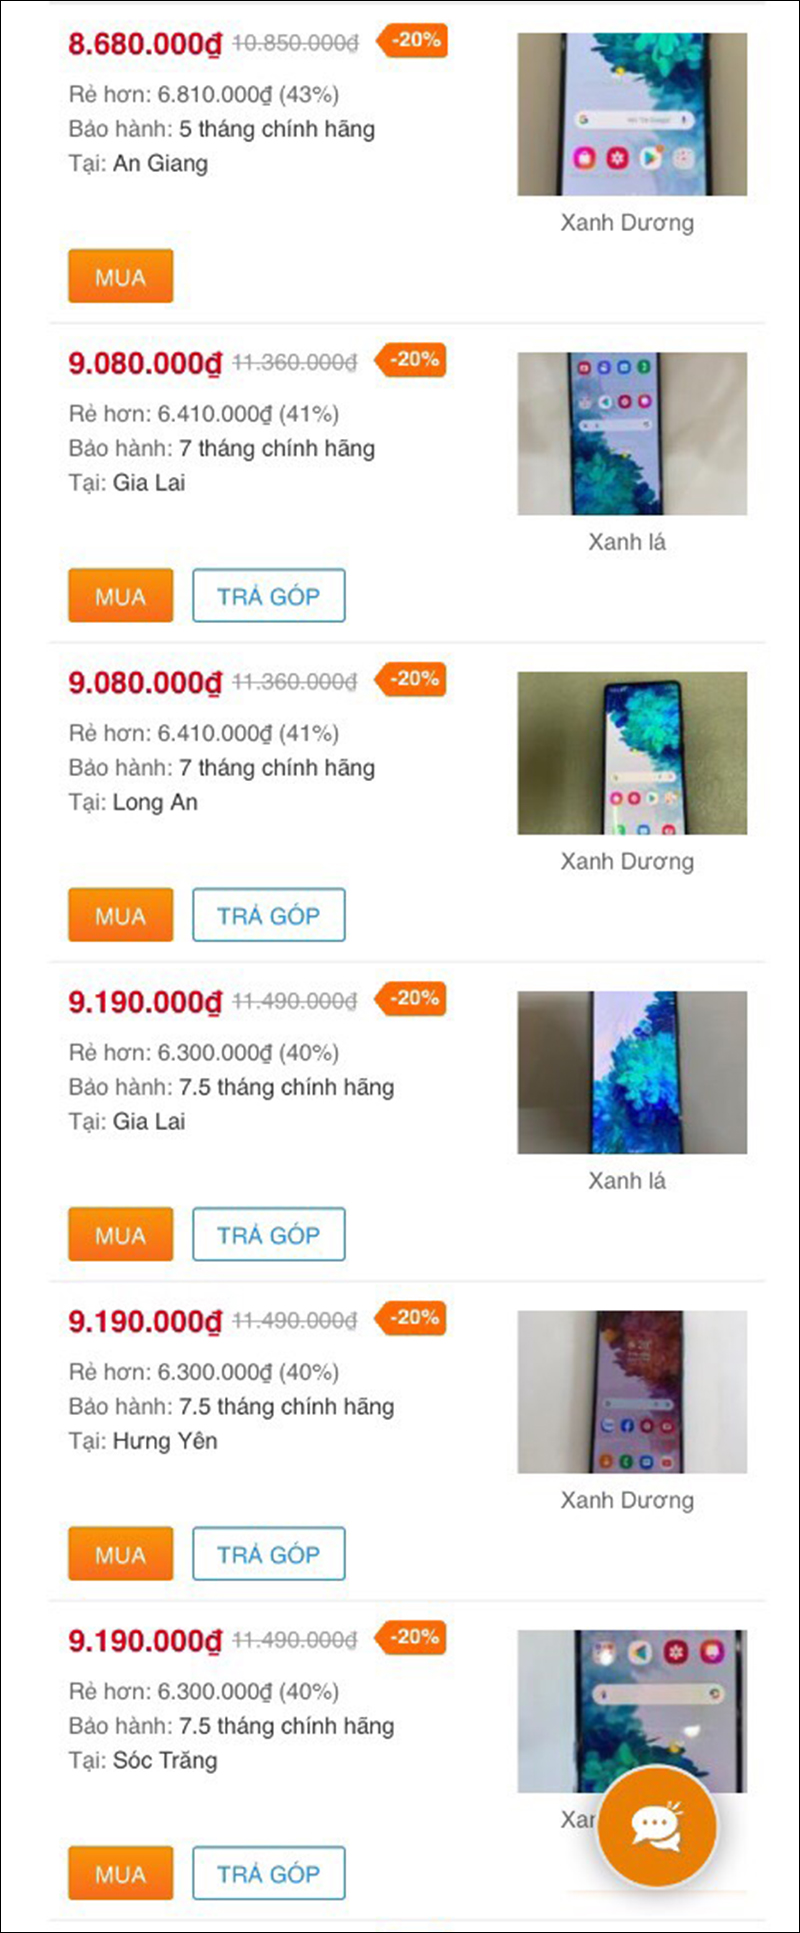Click the Xanh Dương label under the An Giang photo
Viewport: 800px width, 1933px height.
pos(627,222)
